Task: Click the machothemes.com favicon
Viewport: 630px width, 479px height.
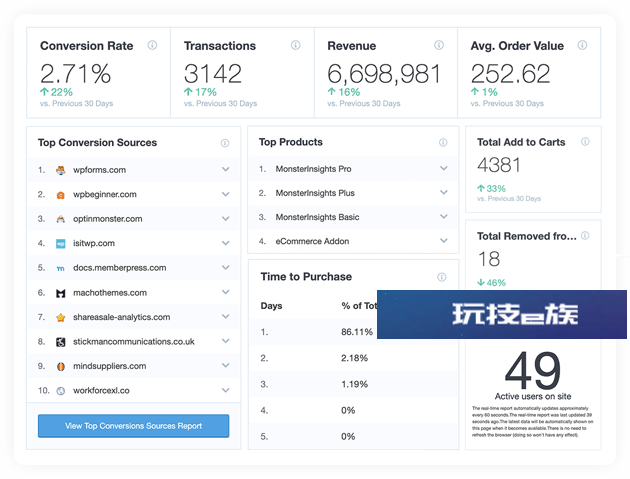Action: (x=61, y=293)
